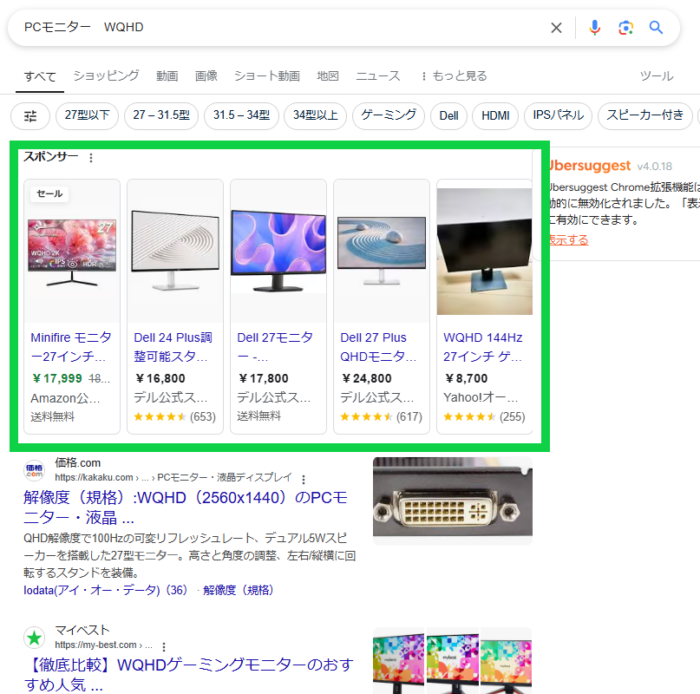The image size is (700, 694).
Task: Filter by 34型以上 chip
Action: point(316,116)
